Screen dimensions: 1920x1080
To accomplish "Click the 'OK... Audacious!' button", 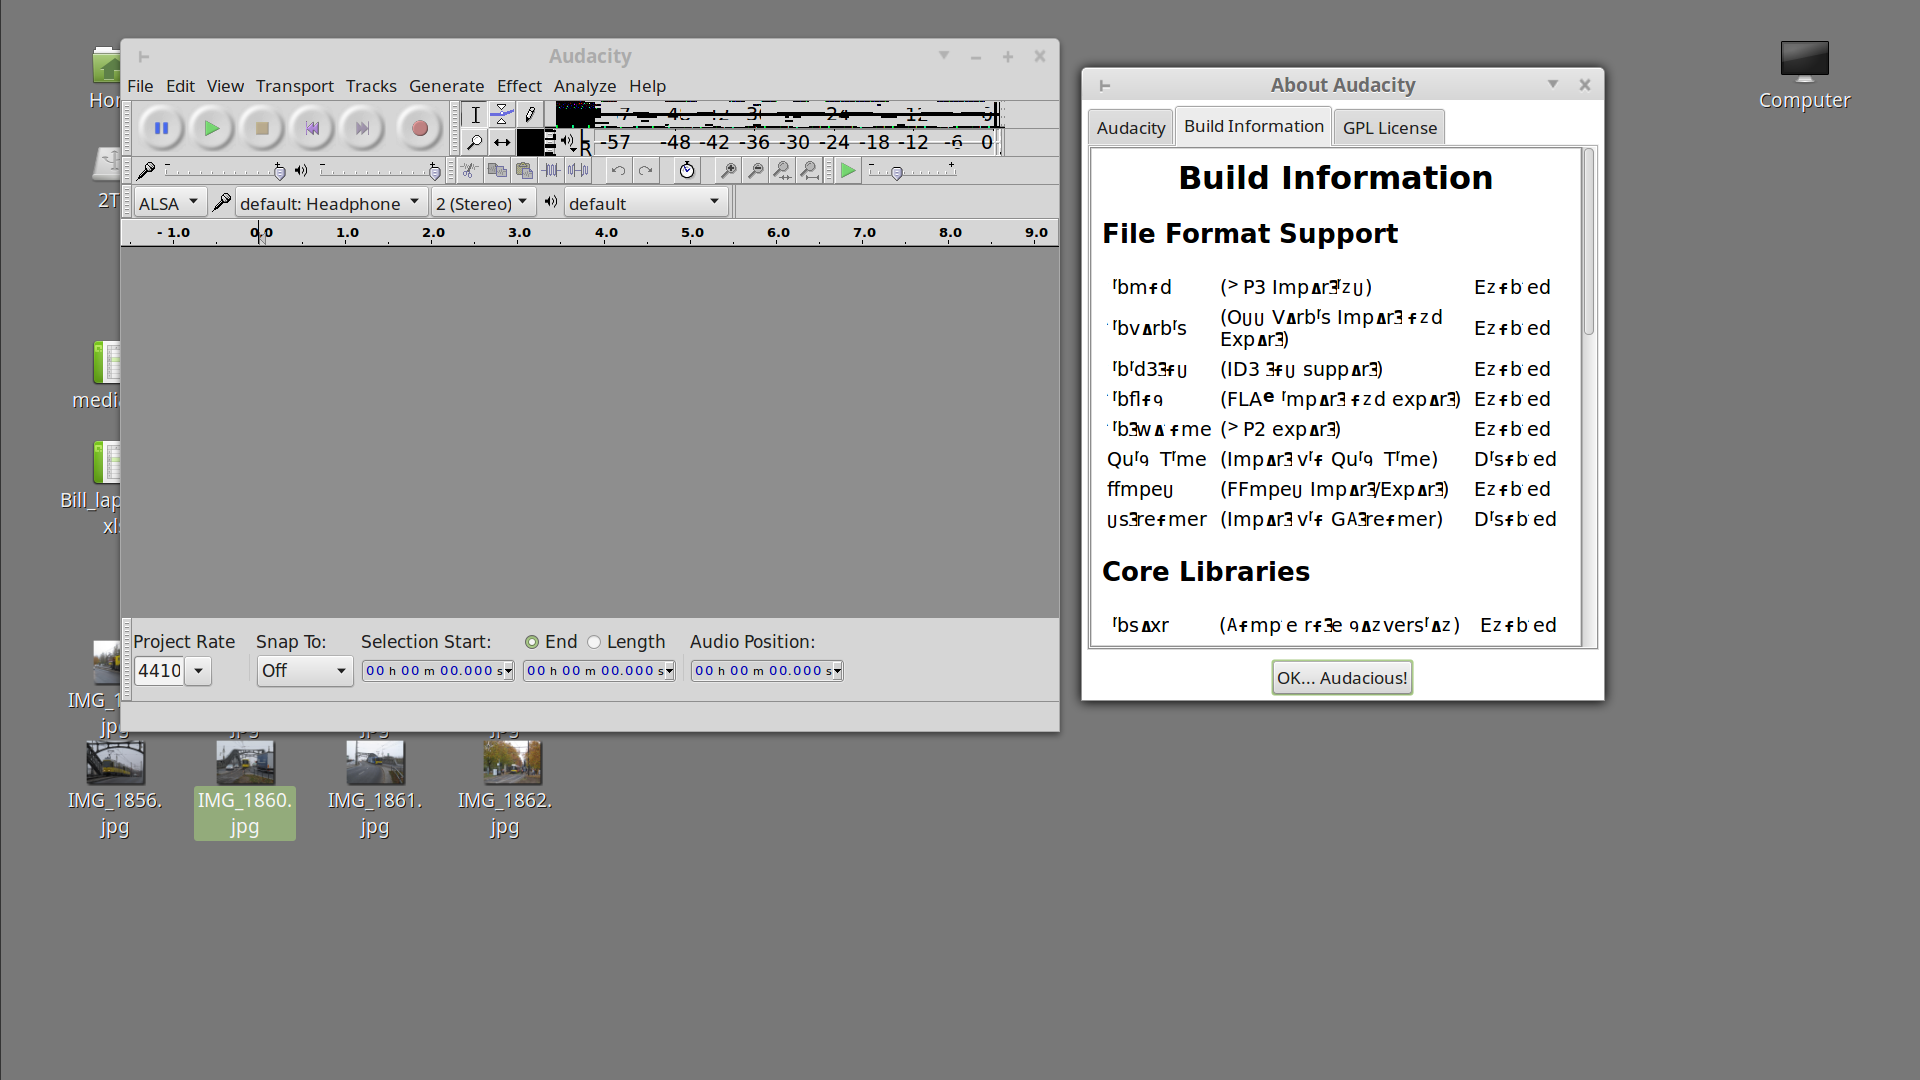I will click(x=1341, y=677).
